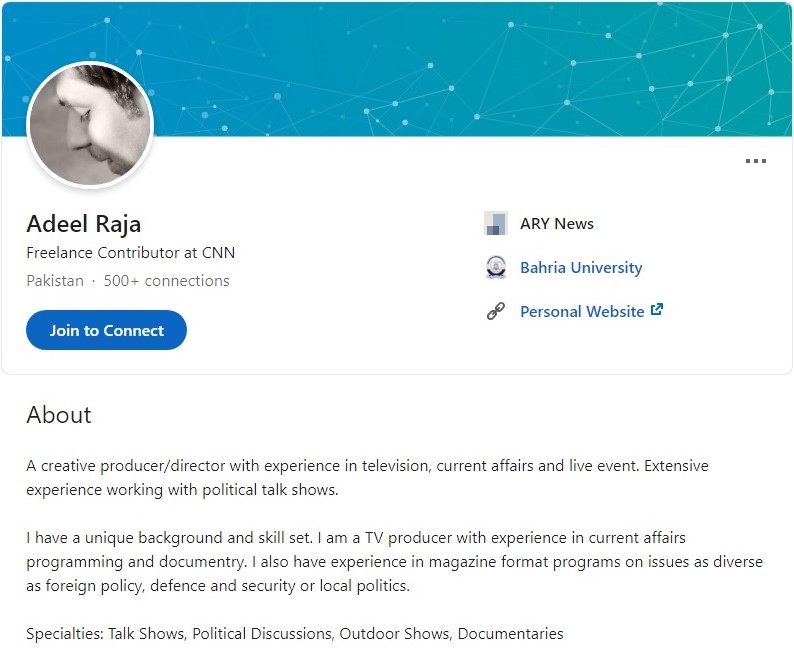Click the ARY News company name
Viewport: 794px width, 655px height.
coord(557,224)
